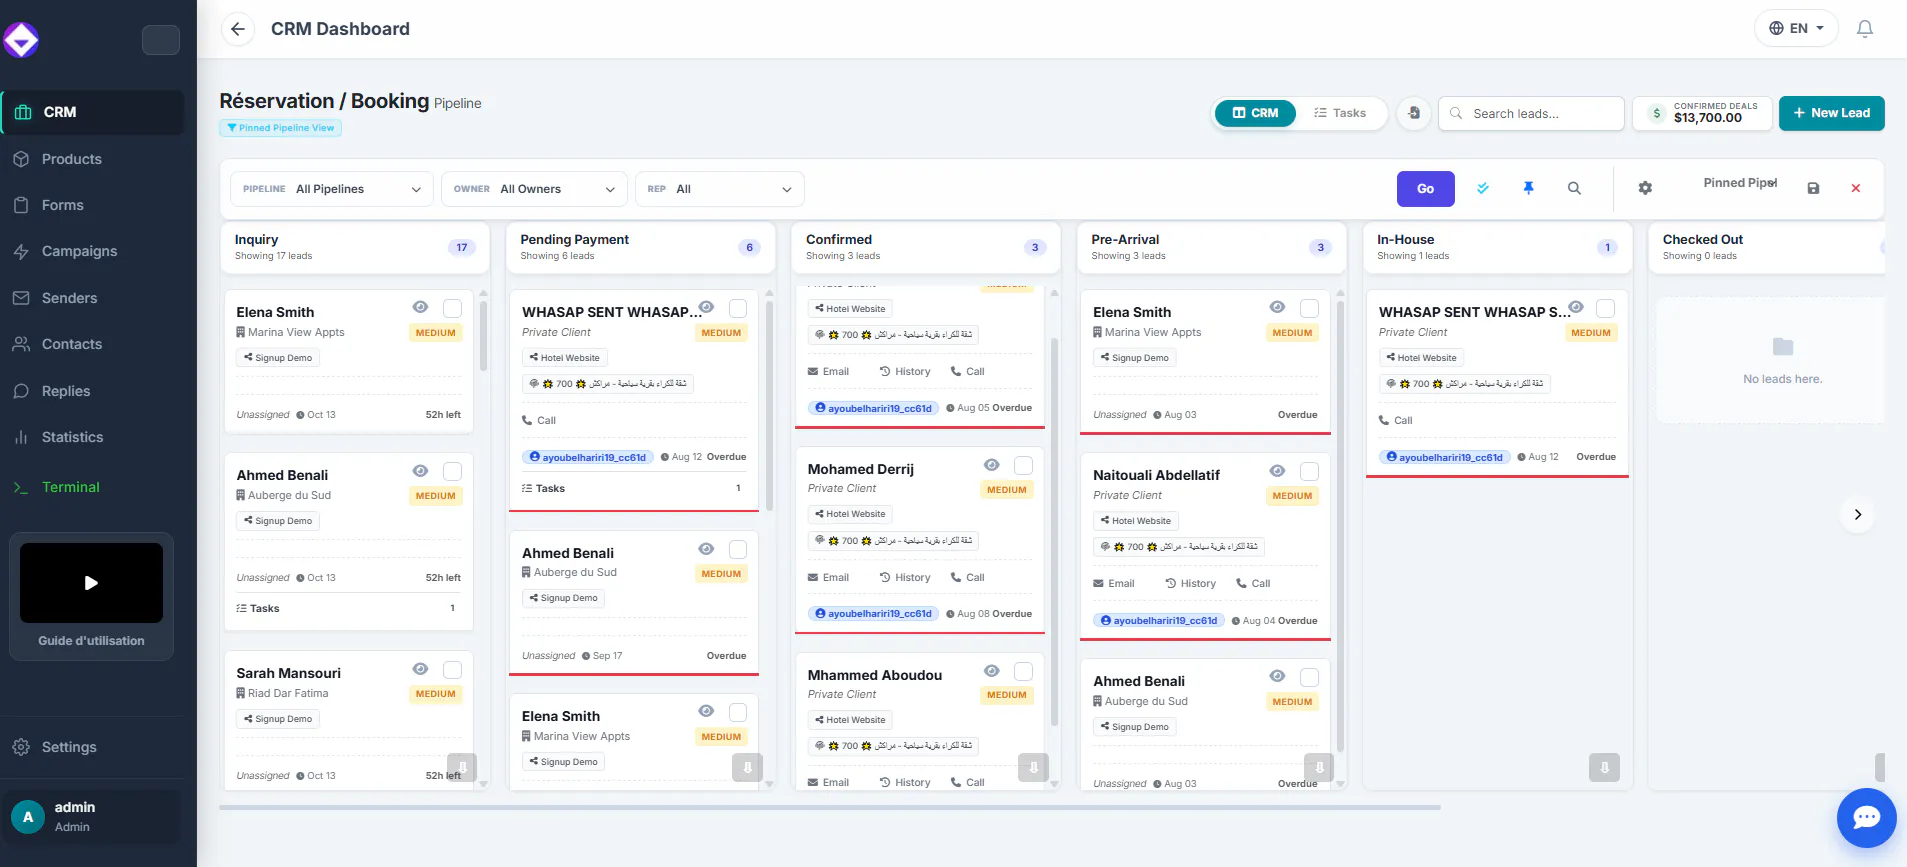Click the app logo in the sidebar

point(21,40)
